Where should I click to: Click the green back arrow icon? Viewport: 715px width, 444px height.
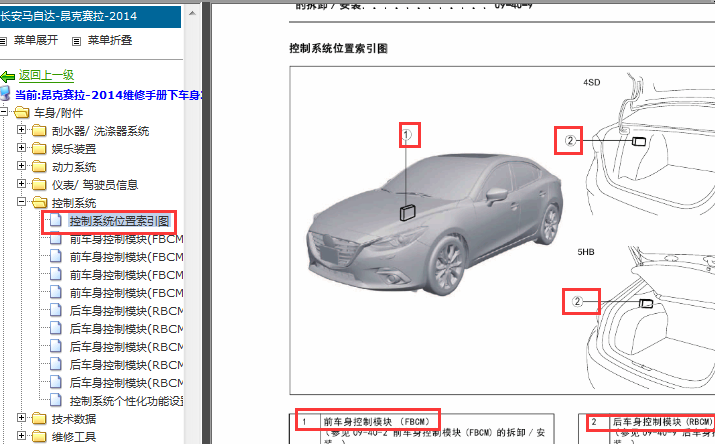coord(7,77)
